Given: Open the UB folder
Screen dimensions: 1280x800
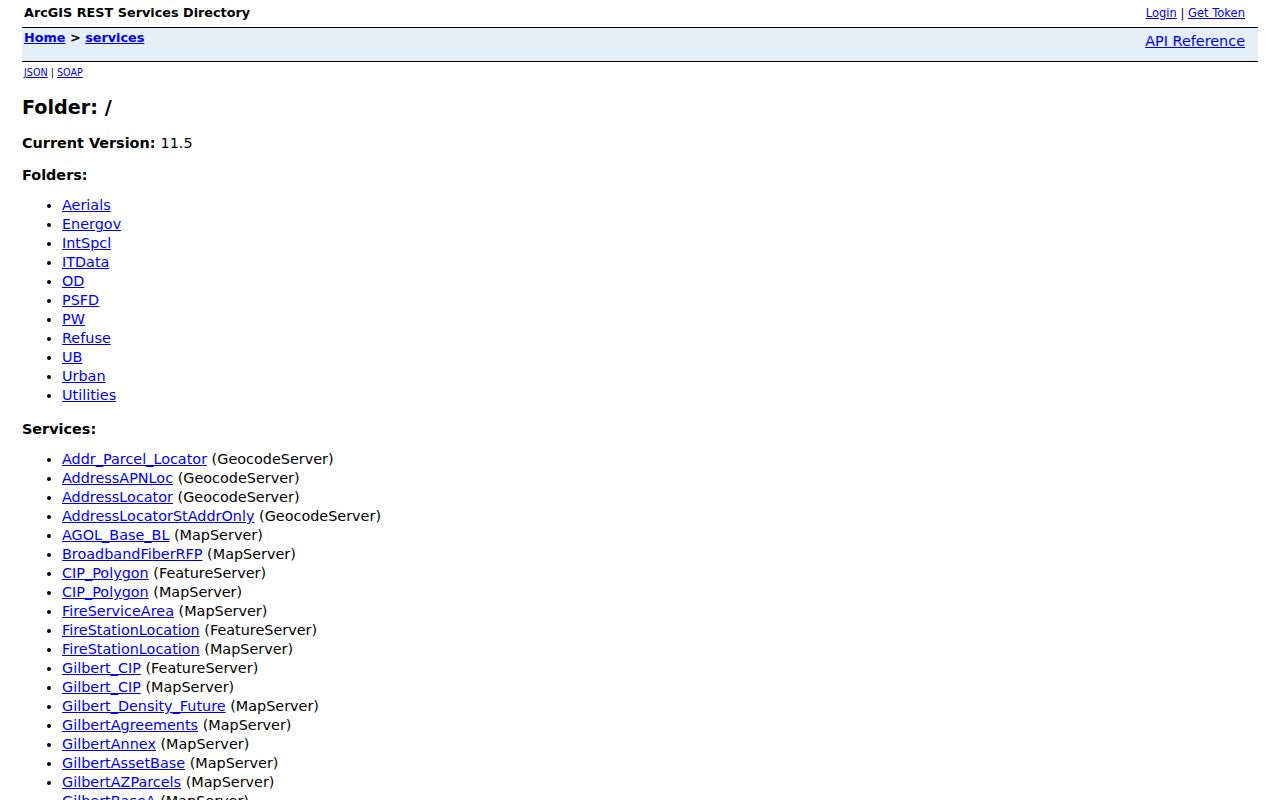Looking at the screenshot, I should [72, 357].
